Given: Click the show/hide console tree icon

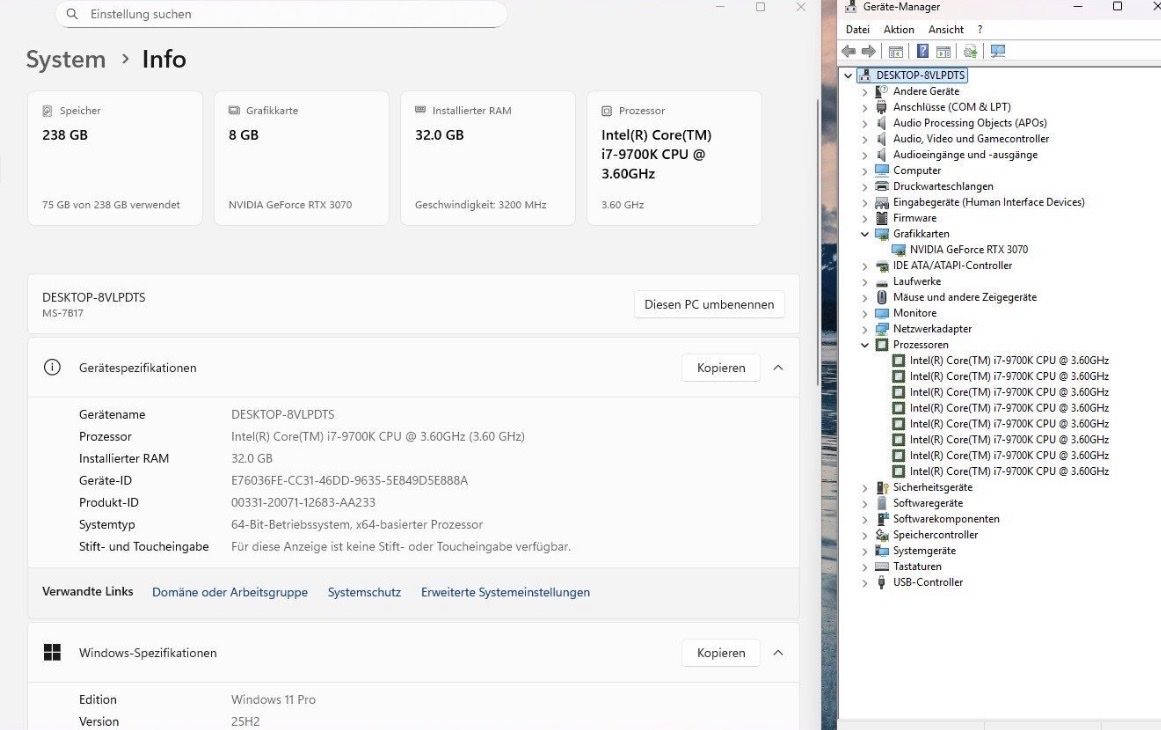Looking at the screenshot, I should click(x=896, y=51).
